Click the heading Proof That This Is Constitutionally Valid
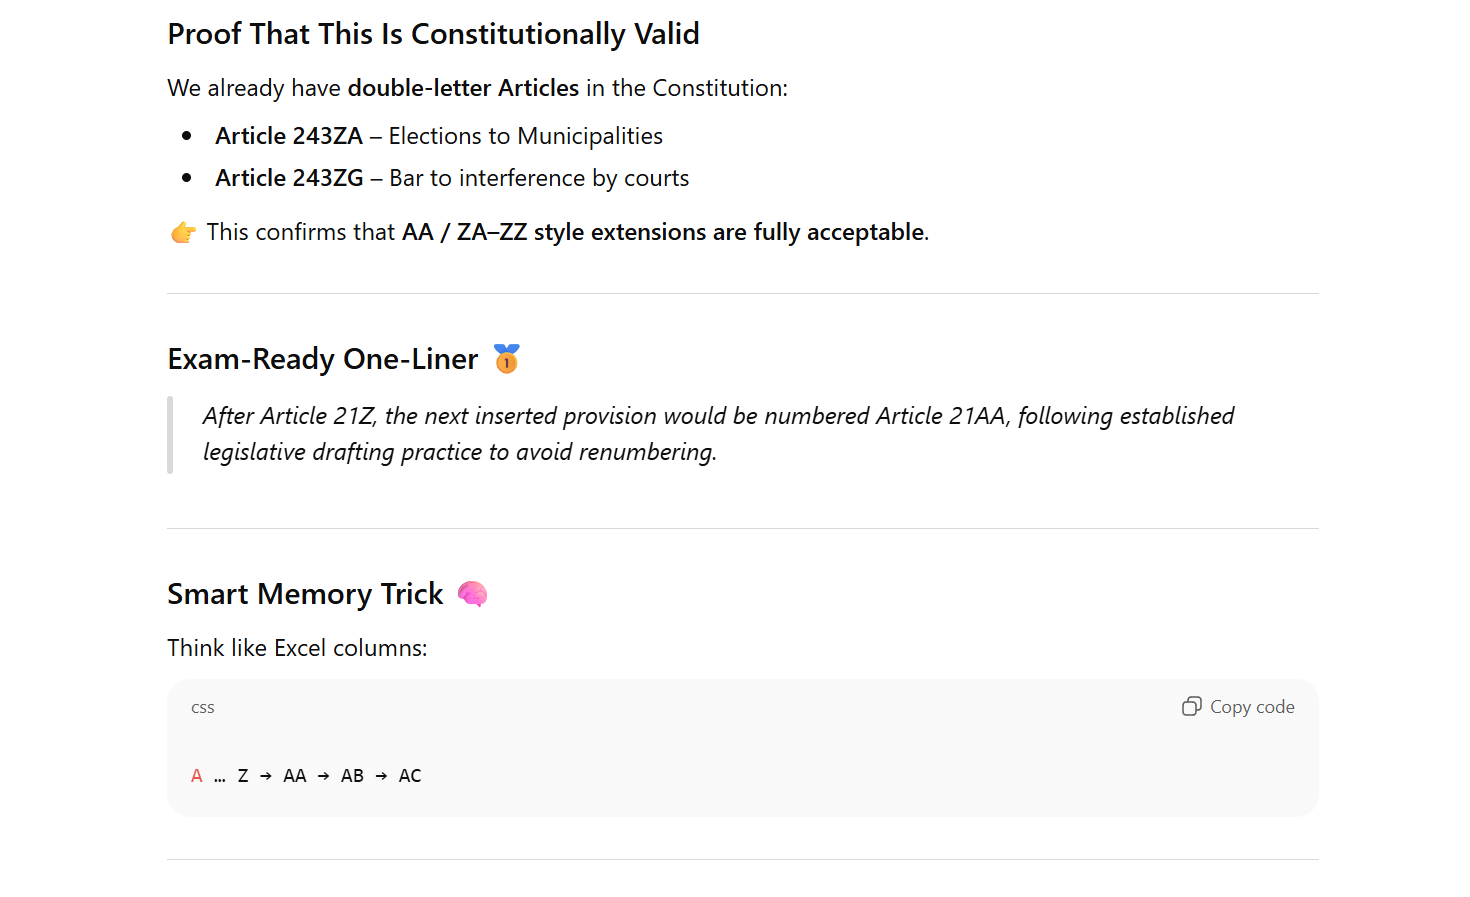The height and width of the screenshot is (897, 1470). coord(433,34)
